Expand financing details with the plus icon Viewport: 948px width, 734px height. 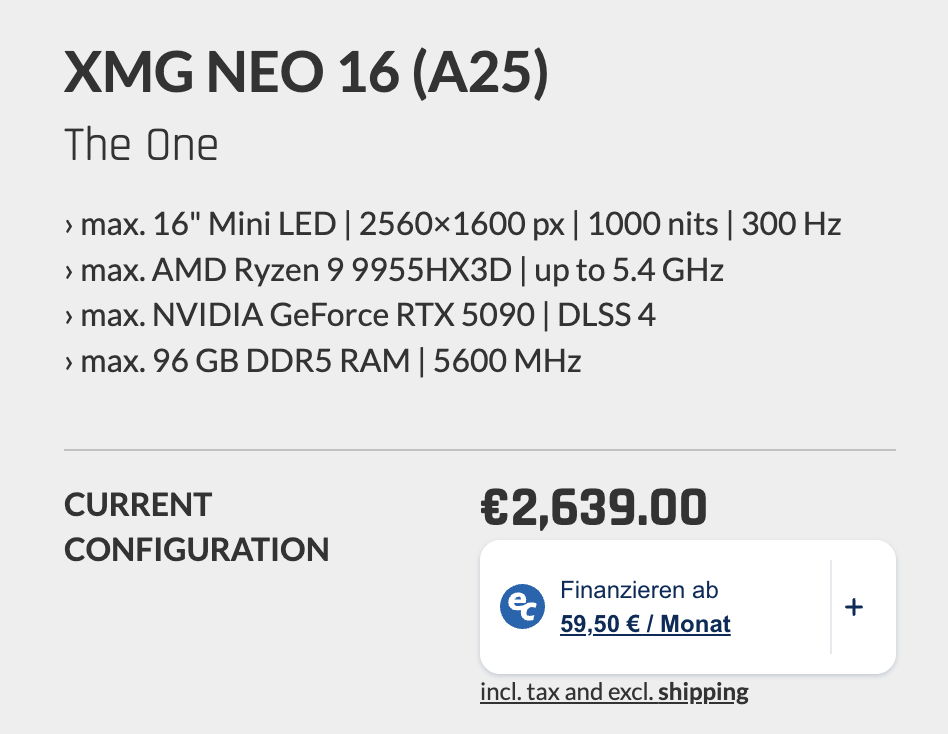coord(854,607)
